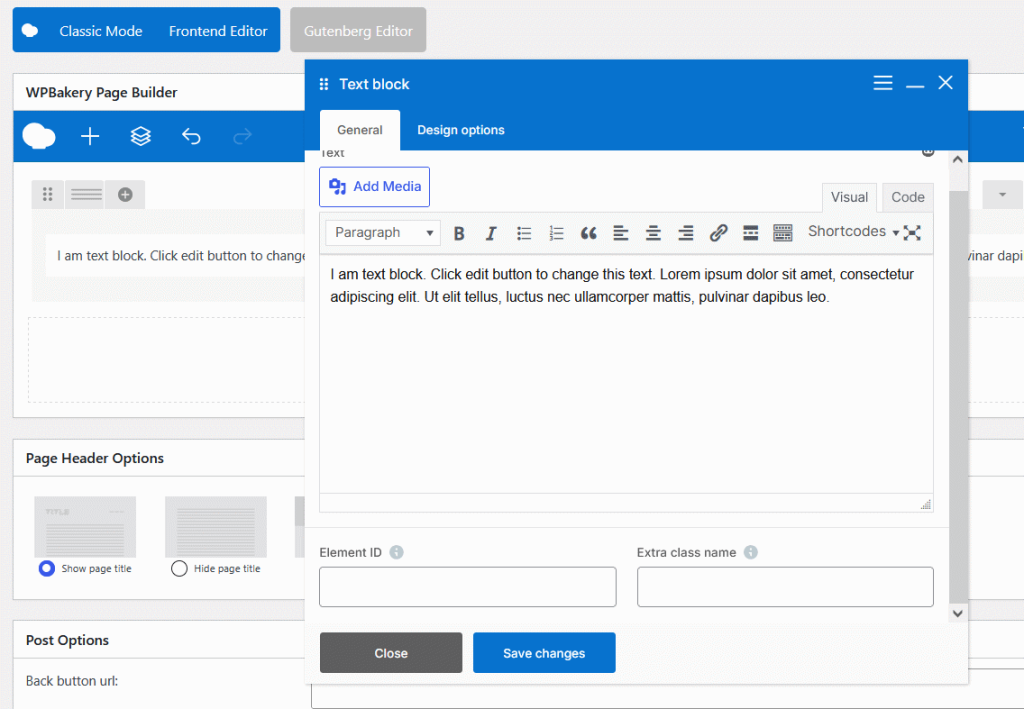The height and width of the screenshot is (709, 1024).
Task: Insert numbered list
Action: (x=556, y=233)
